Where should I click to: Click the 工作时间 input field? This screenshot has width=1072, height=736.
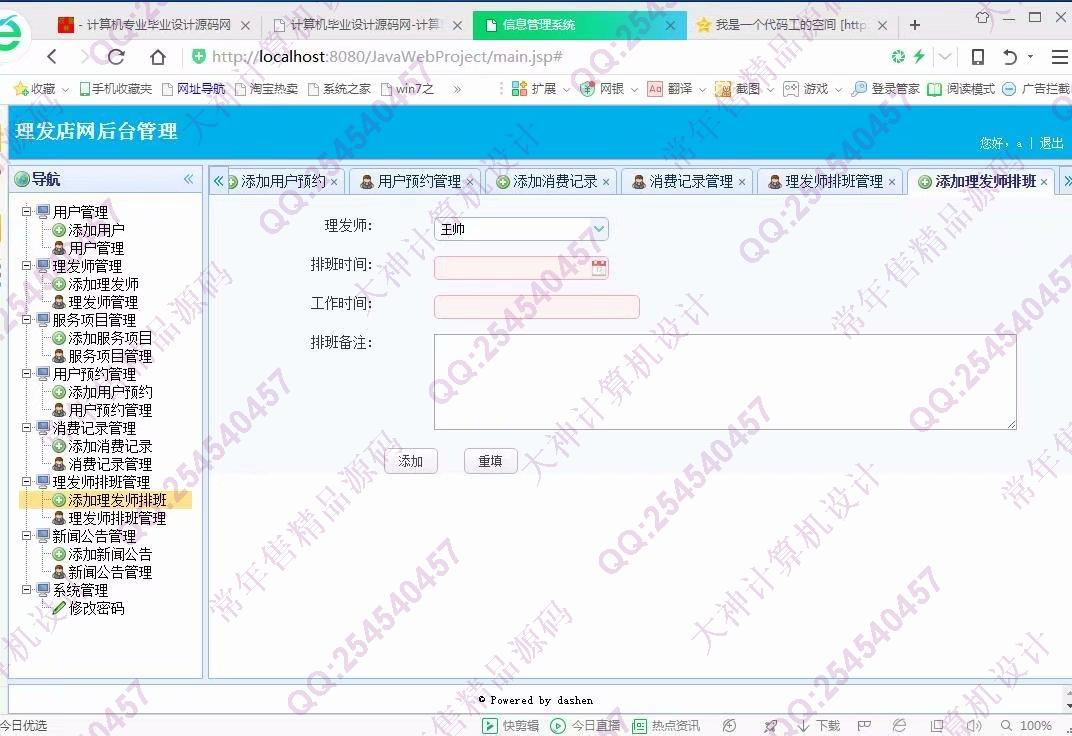(537, 307)
